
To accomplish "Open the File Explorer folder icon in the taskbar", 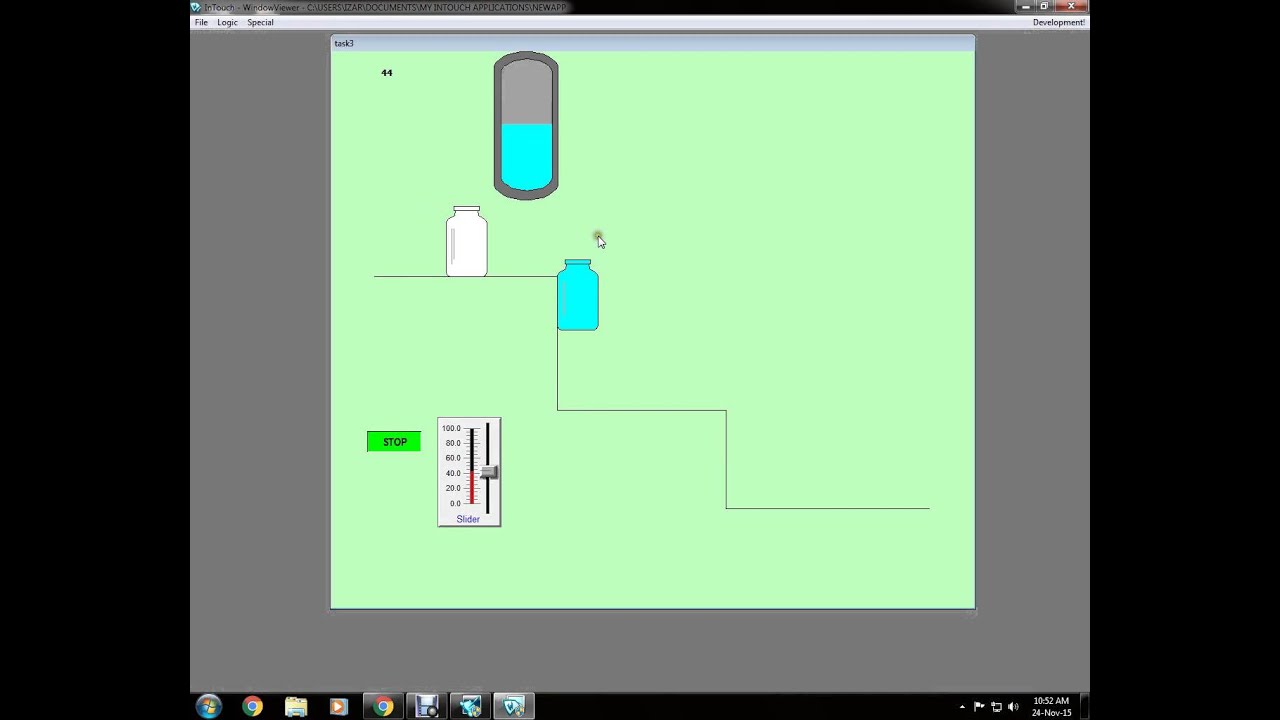I will coord(296,707).
